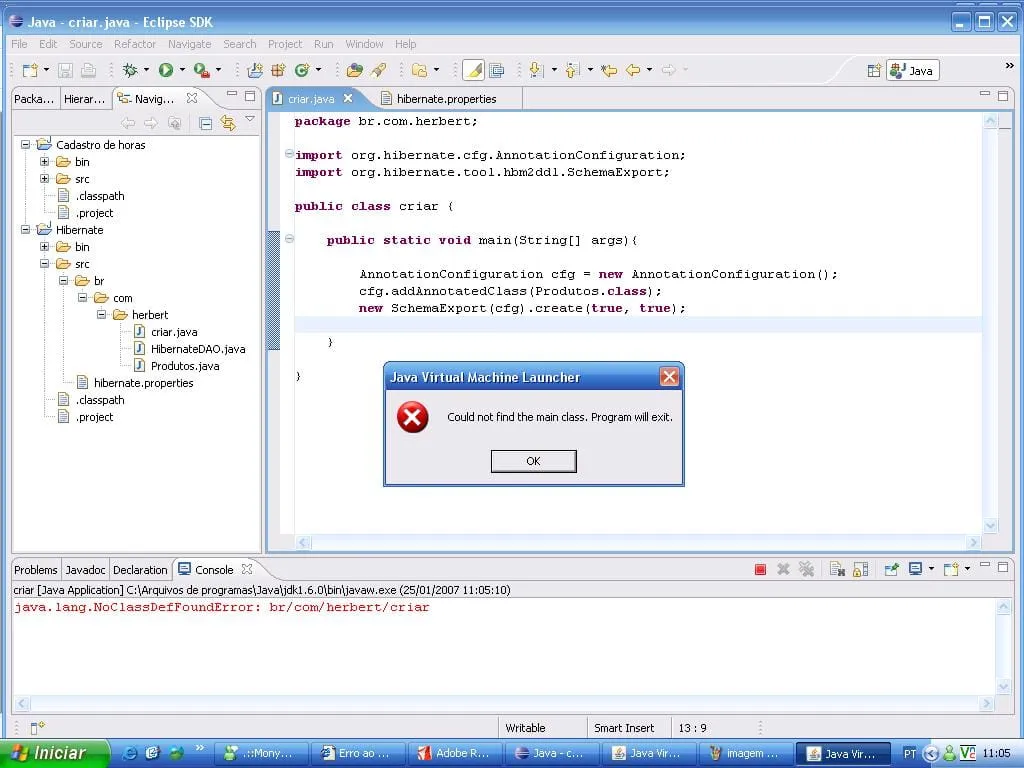The image size is (1024, 768).
Task: Open the Navigator view menu dropdown arrow
Action: pyautogui.click(x=250, y=120)
